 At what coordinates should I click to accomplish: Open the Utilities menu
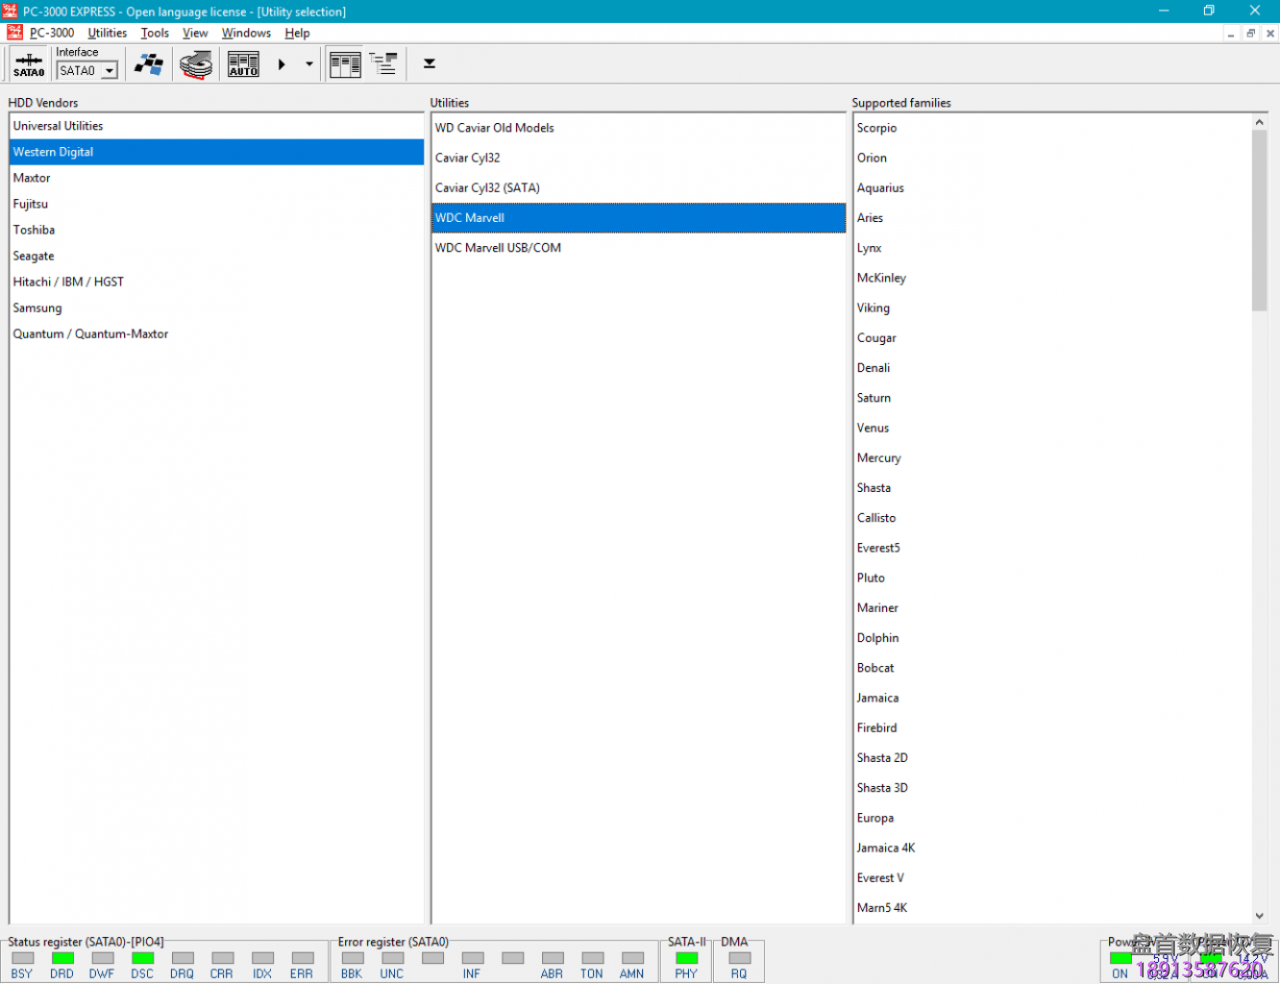coord(107,33)
